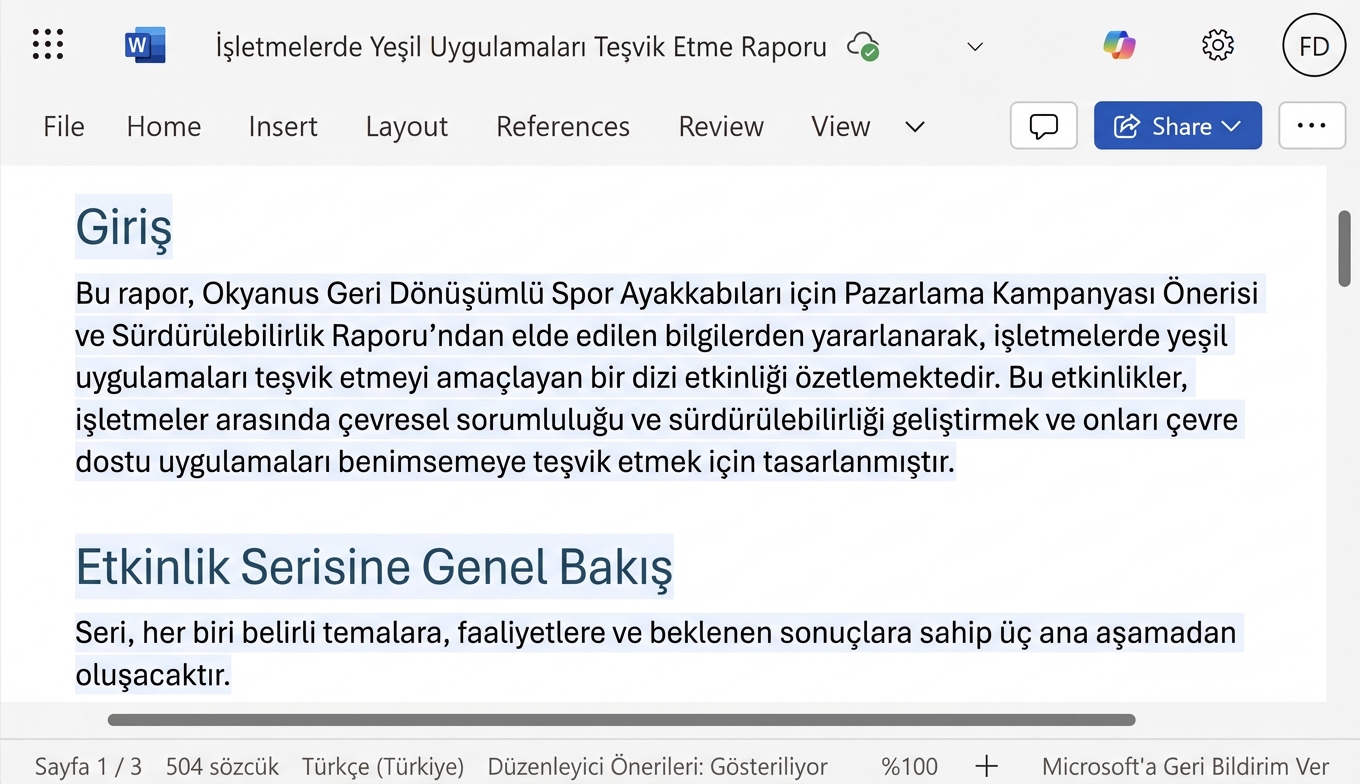This screenshot has height=784, width=1360.
Task: Click Microsoft'a Geri Bildirim Ver link
Action: (x=1185, y=766)
